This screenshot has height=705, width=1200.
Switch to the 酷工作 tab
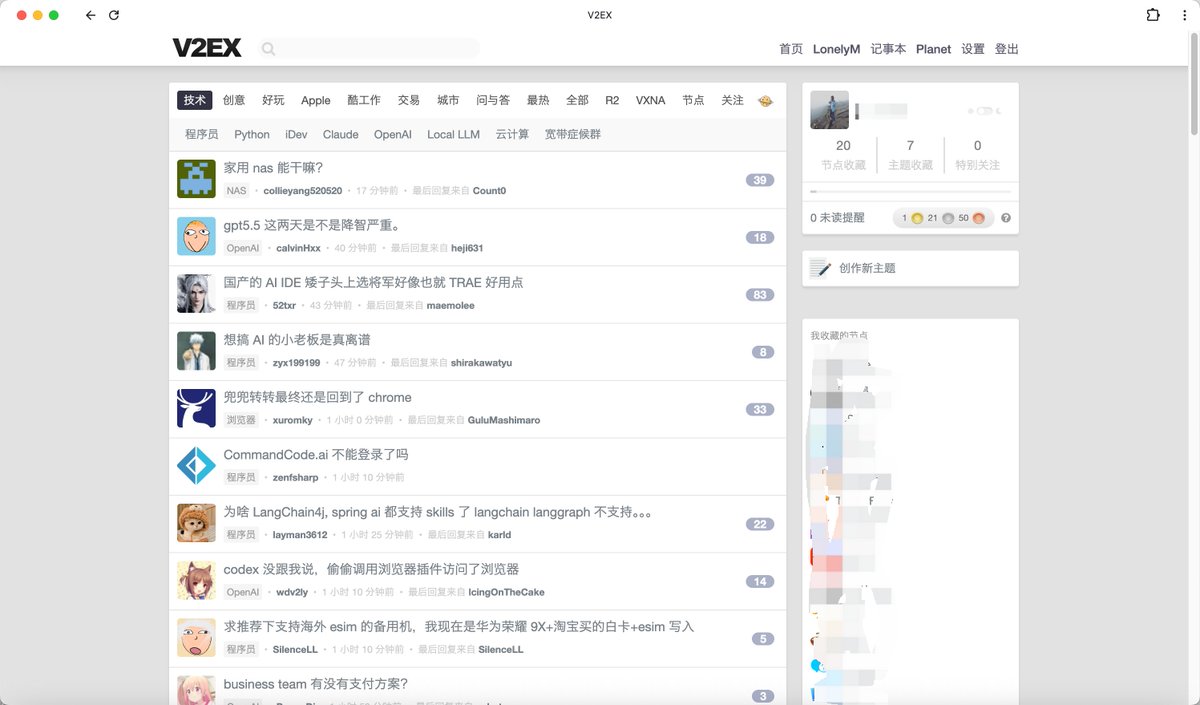(x=364, y=100)
